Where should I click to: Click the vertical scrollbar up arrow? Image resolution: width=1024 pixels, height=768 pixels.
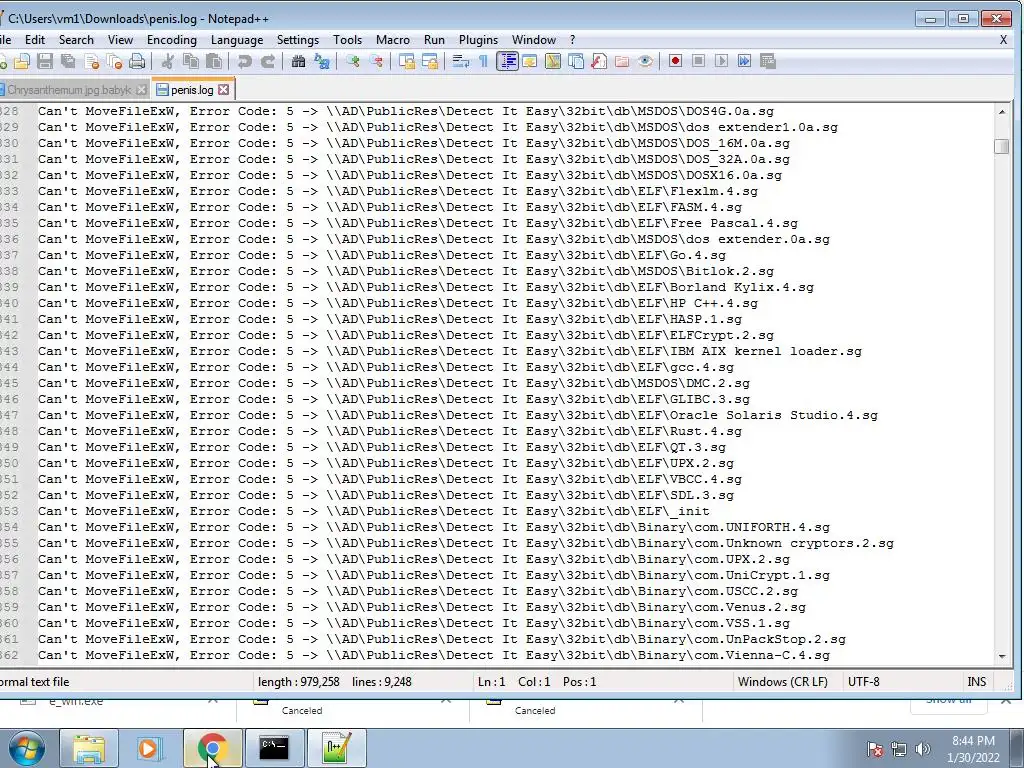[x=1002, y=112]
